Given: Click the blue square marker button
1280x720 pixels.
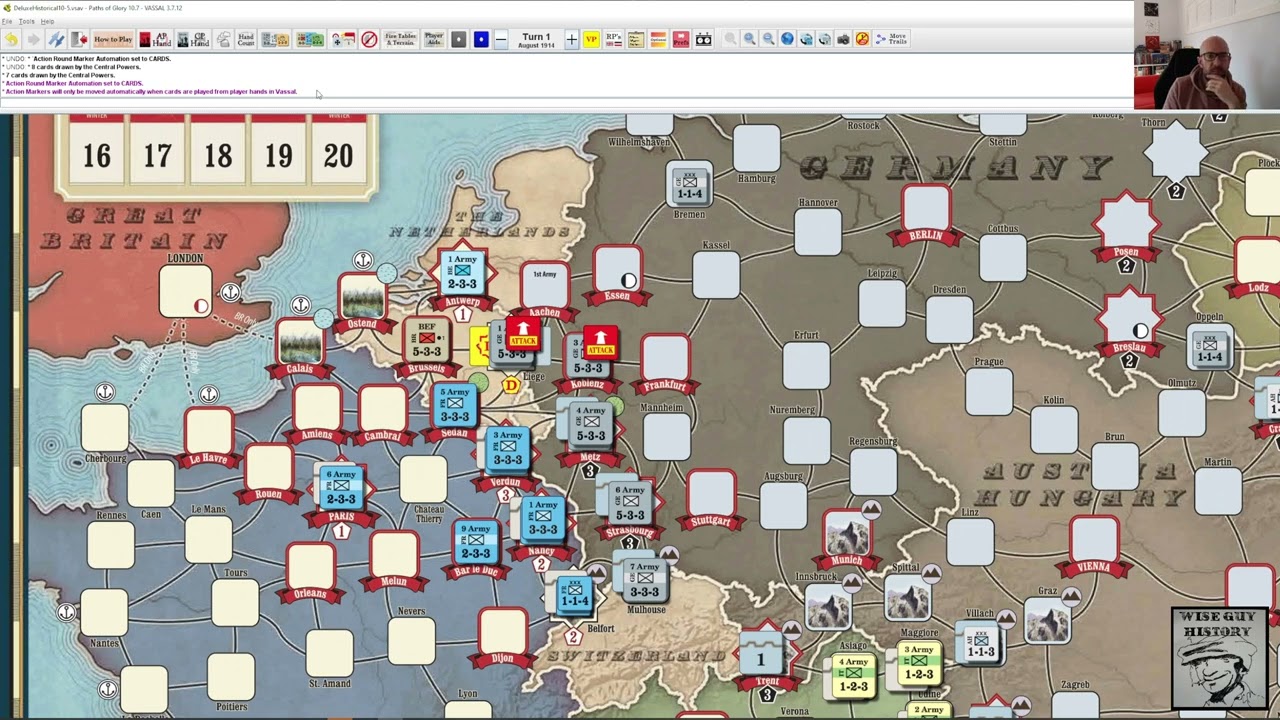Looking at the screenshot, I should (481, 39).
